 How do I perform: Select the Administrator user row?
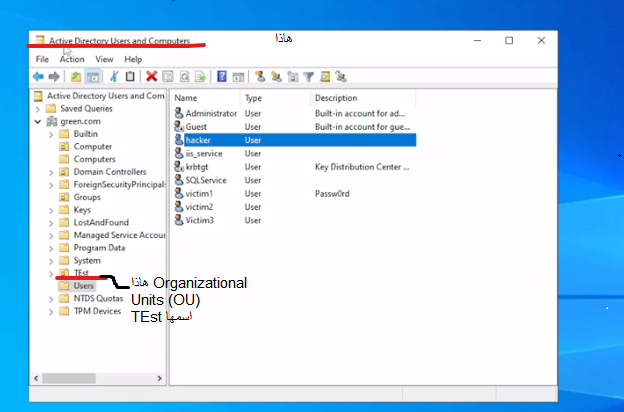pos(294,113)
